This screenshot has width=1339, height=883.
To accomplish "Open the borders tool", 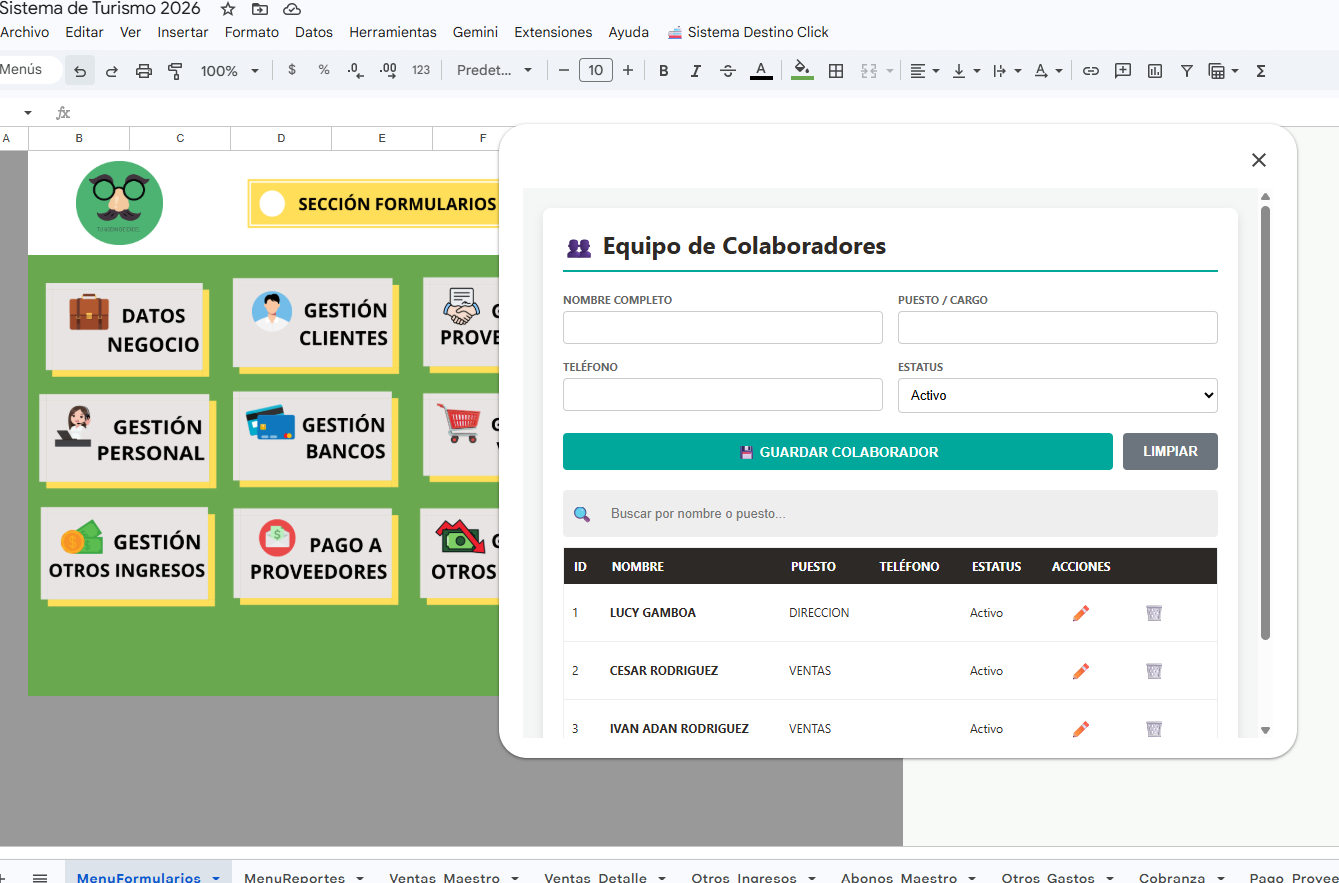I will click(x=836, y=71).
